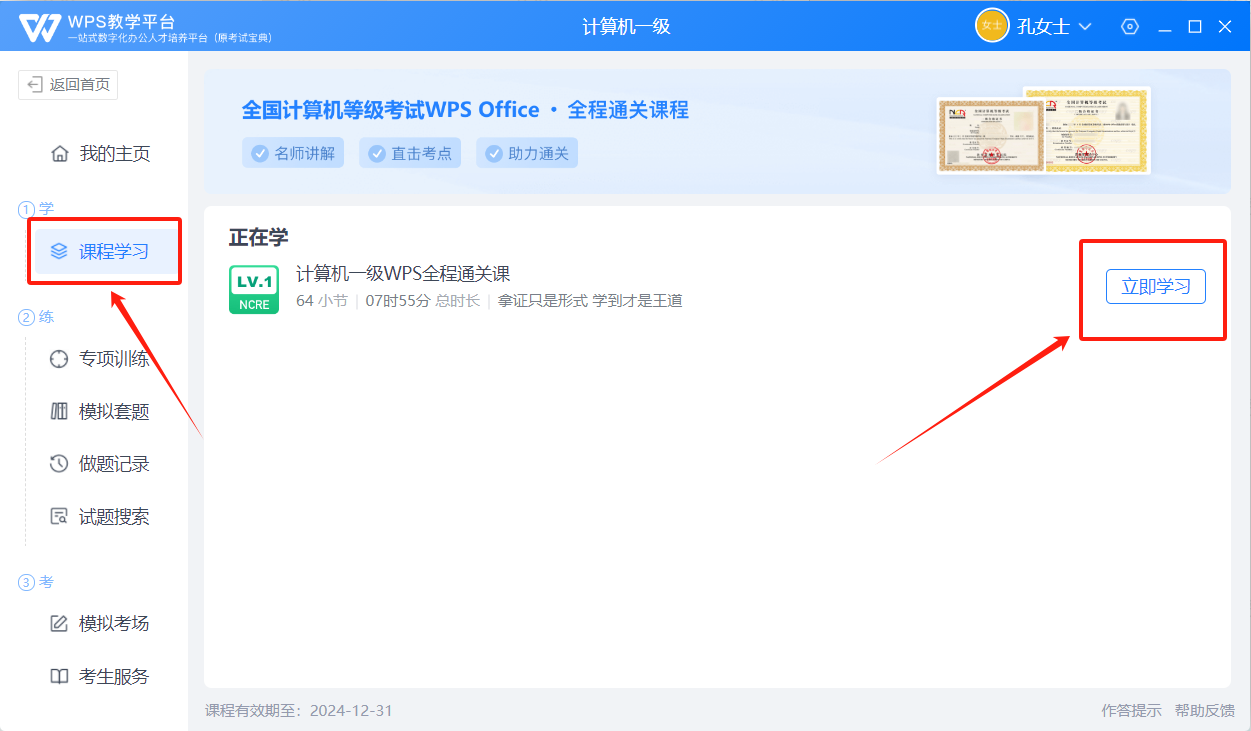Click the edit icon for 模拟考场
1251x731 pixels.
[x=59, y=624]
